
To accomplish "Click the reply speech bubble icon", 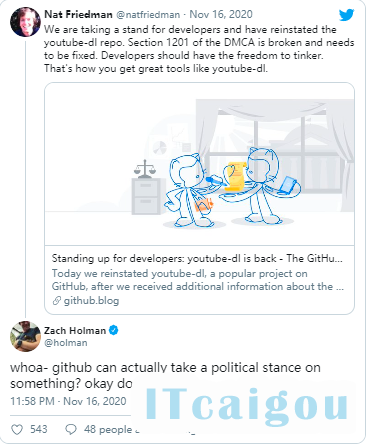I will 71,429.
